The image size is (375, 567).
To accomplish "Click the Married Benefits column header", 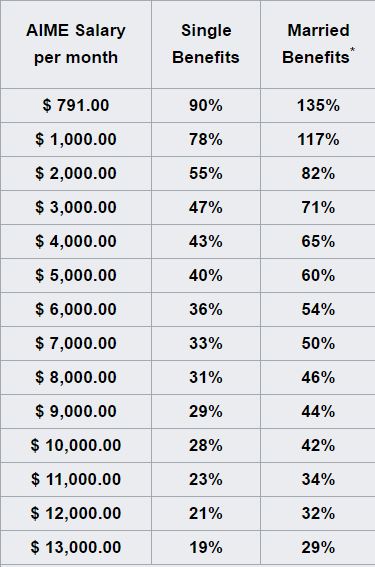I will 318,44.
